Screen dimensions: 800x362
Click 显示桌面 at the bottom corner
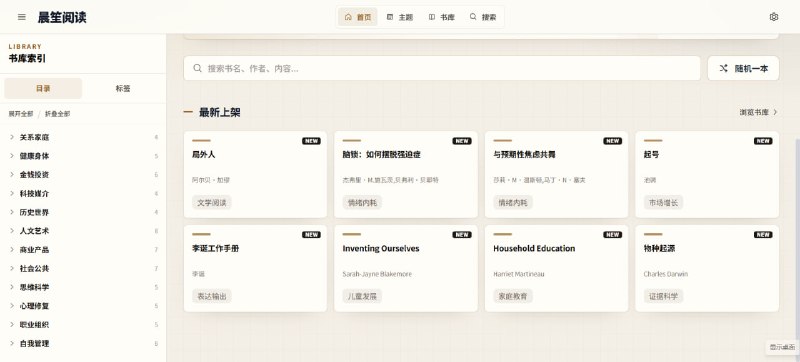coord(782,347)
